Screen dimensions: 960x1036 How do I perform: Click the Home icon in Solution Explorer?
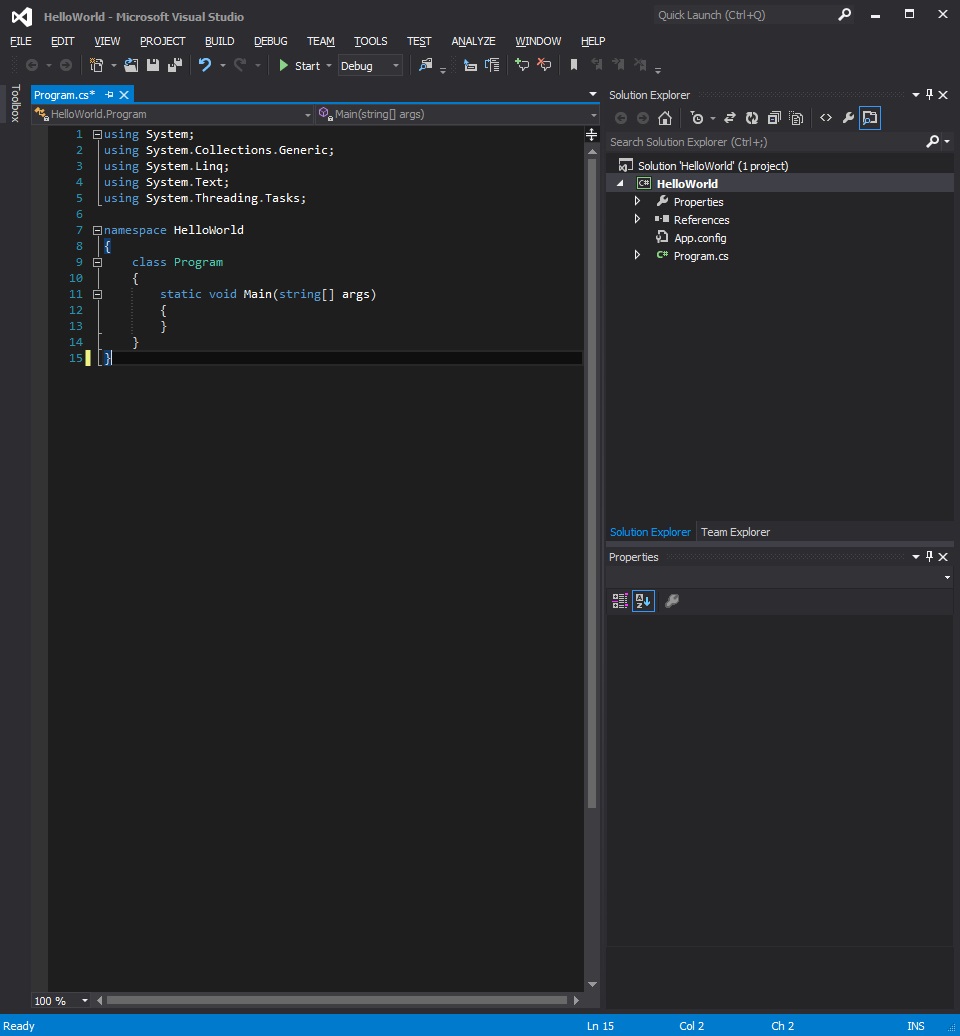click(665, 118)
